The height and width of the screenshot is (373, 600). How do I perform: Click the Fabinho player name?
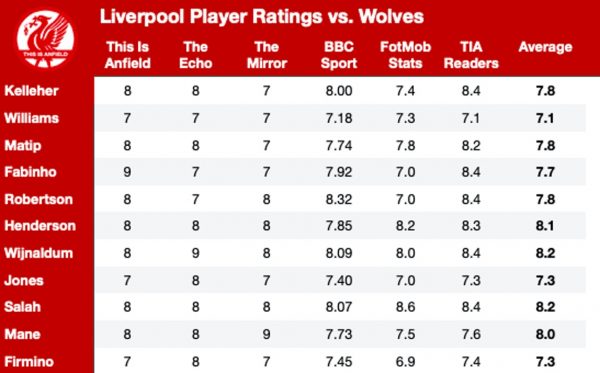[x=30, y=172]
